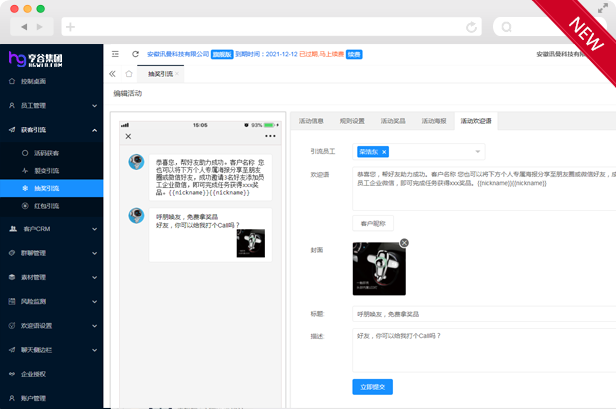The width and height of the screenshot is (616, 409).
Task: Remove the cover image with its X icon
Action: [404, 243]
